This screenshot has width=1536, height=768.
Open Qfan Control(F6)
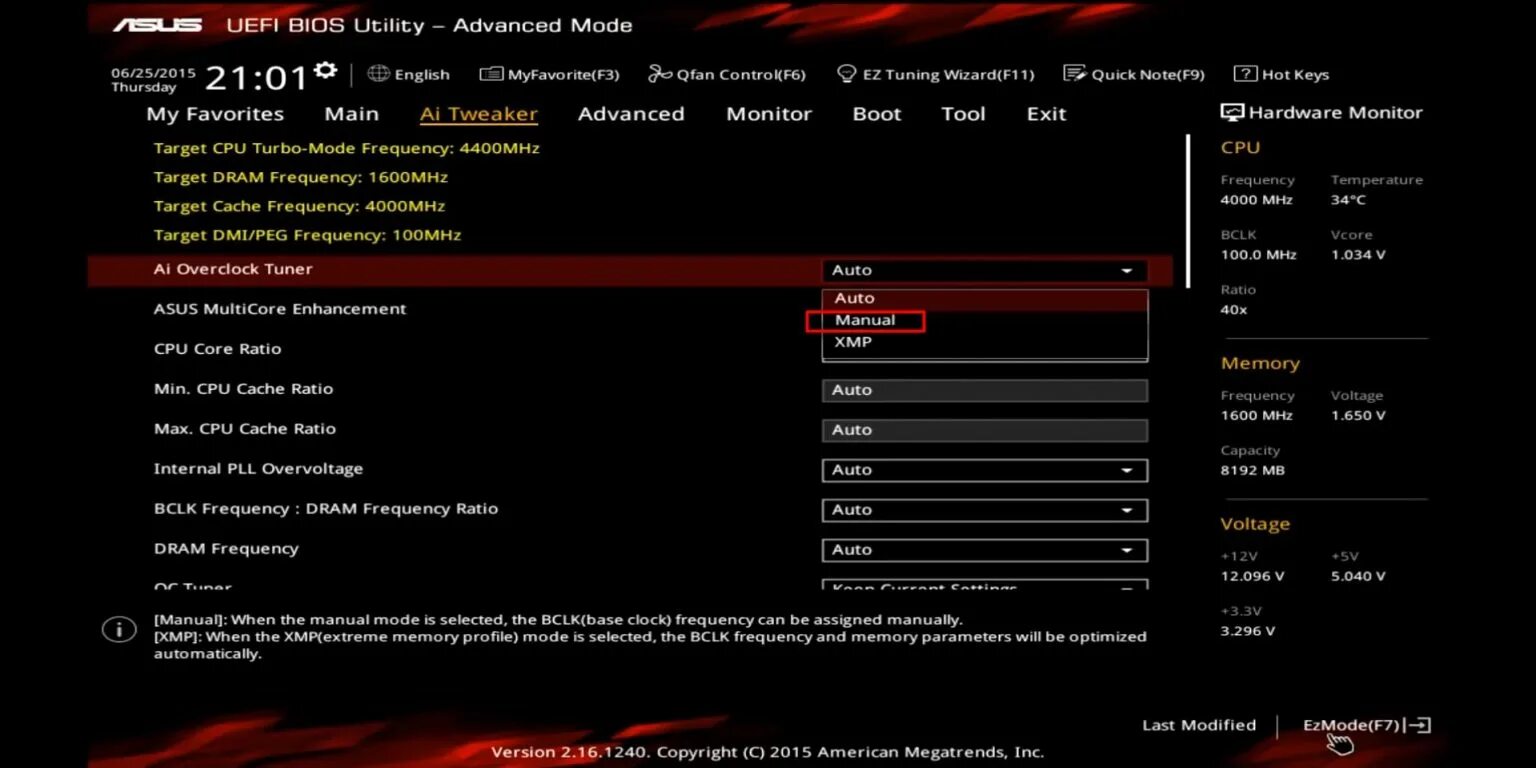pos(727,75)
